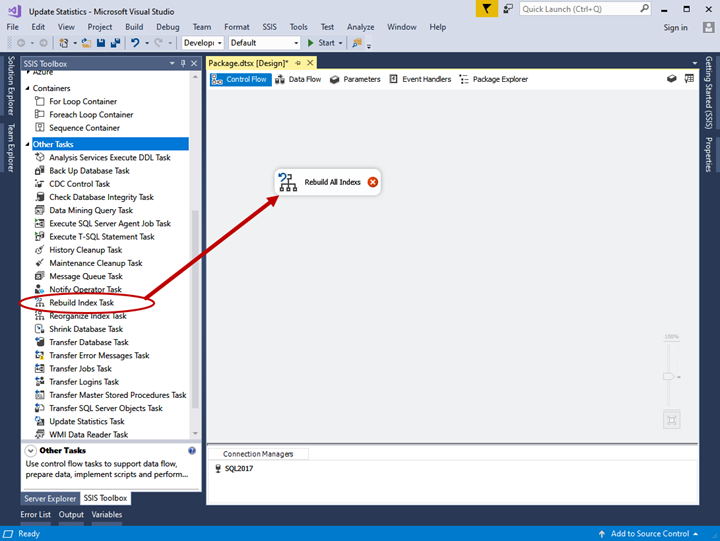The width and height of the screenshot is (720, 541).
Task: Select Shrink Database Task icon
Action: (x=40, y=329)
